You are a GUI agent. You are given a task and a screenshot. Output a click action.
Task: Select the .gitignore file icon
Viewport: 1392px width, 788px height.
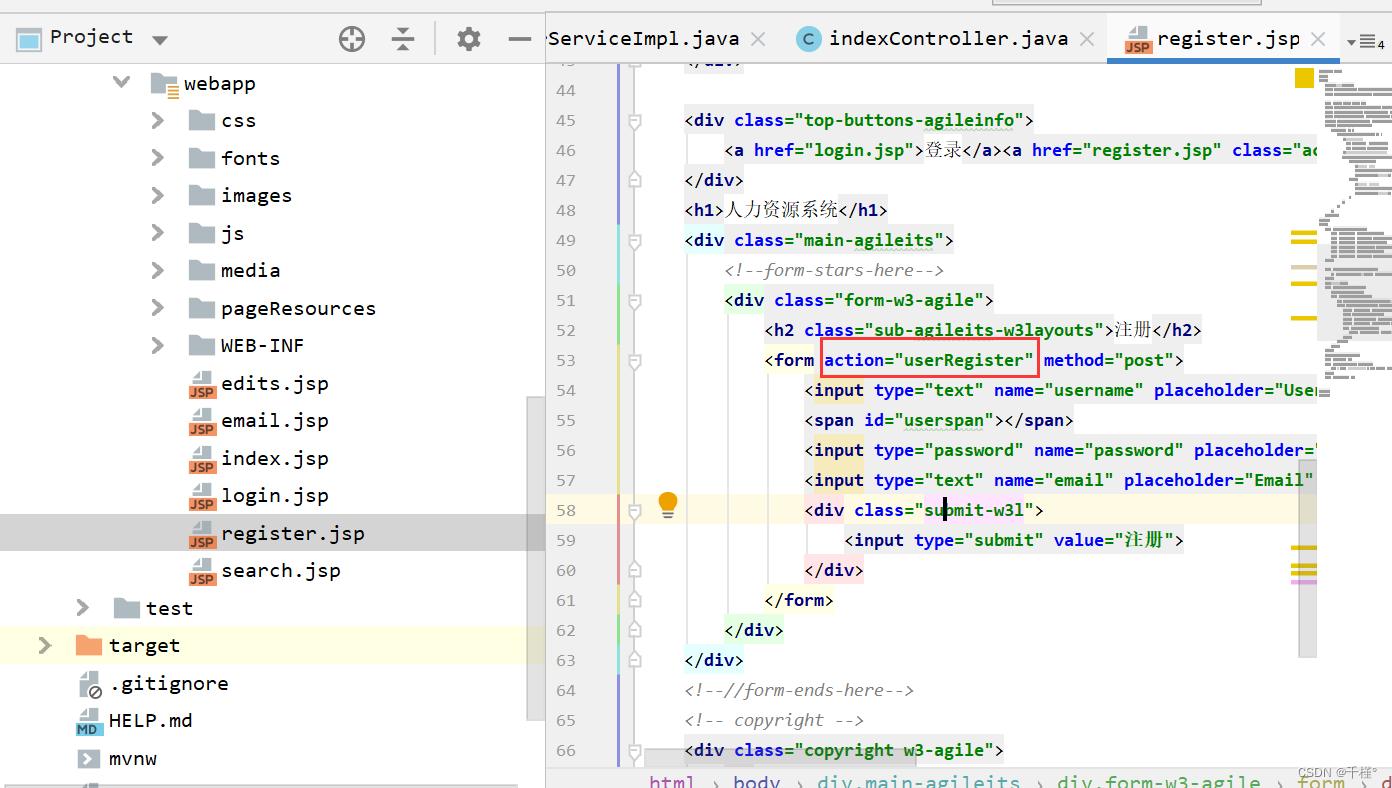coord(90,684)
